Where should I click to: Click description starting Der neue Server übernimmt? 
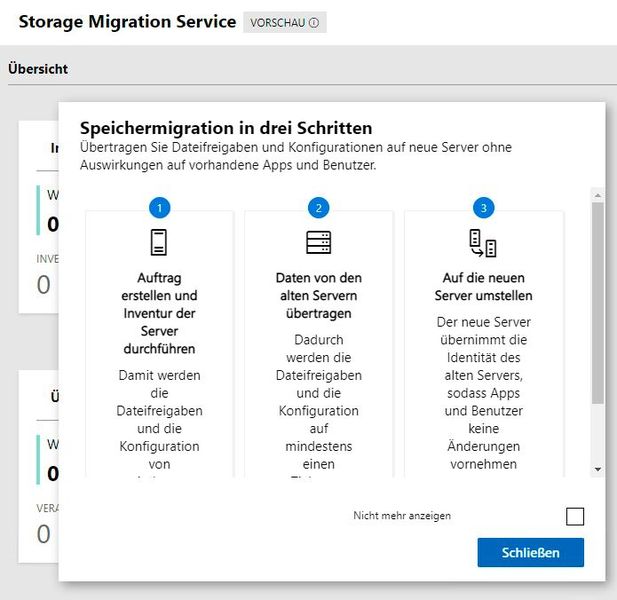click(x=483, y=393)
